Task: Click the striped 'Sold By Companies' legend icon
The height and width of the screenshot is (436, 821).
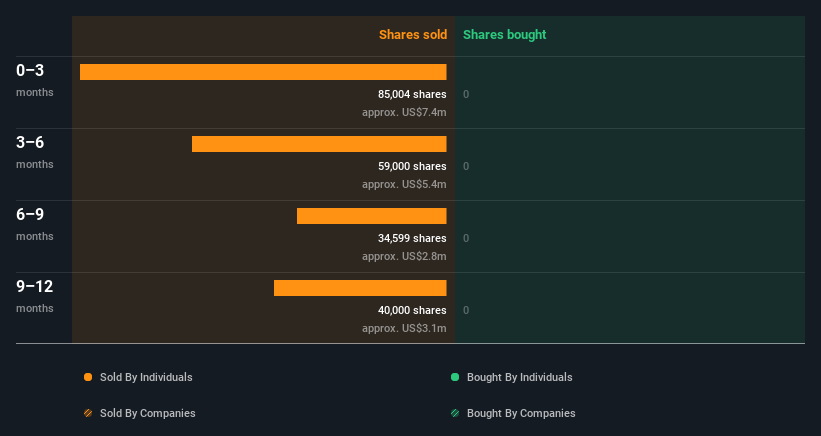Action: pos(88,413)
